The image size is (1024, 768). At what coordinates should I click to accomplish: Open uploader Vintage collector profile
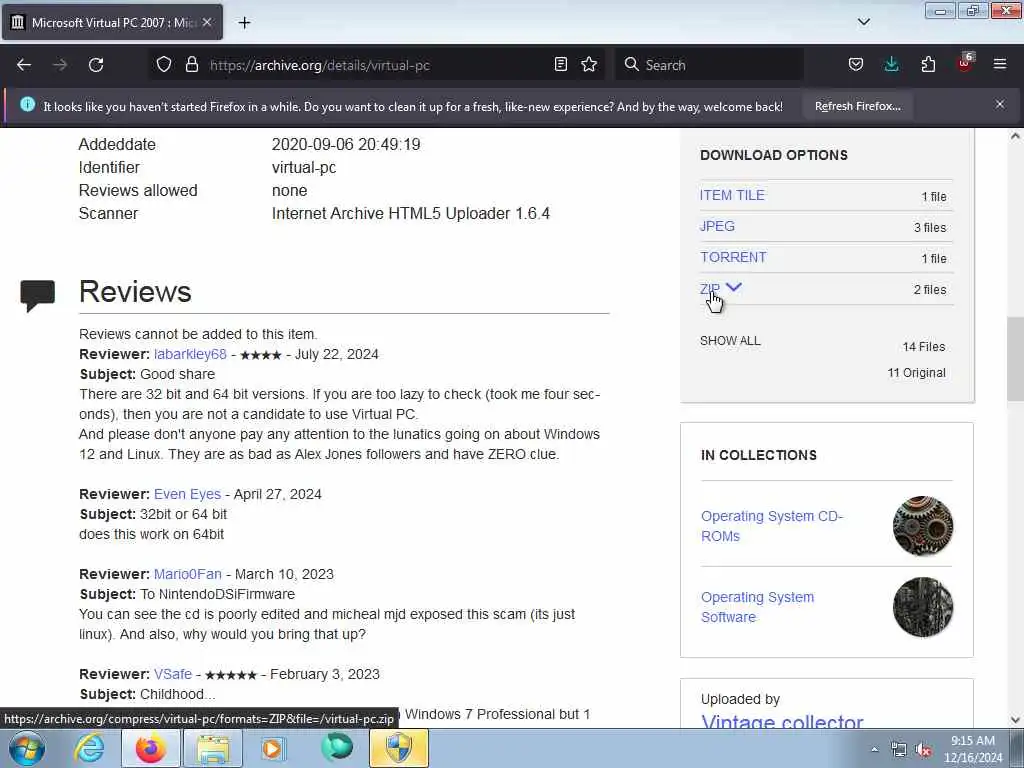(782, 721)
